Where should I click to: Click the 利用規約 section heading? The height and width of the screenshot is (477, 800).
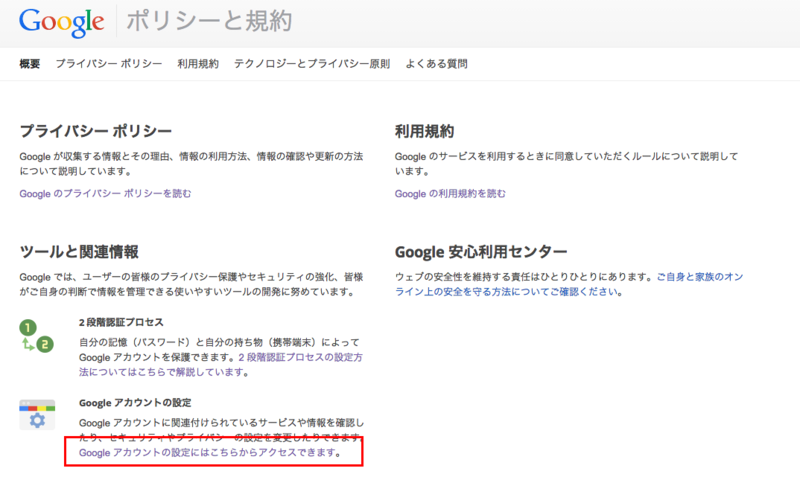tap(424, 131)
